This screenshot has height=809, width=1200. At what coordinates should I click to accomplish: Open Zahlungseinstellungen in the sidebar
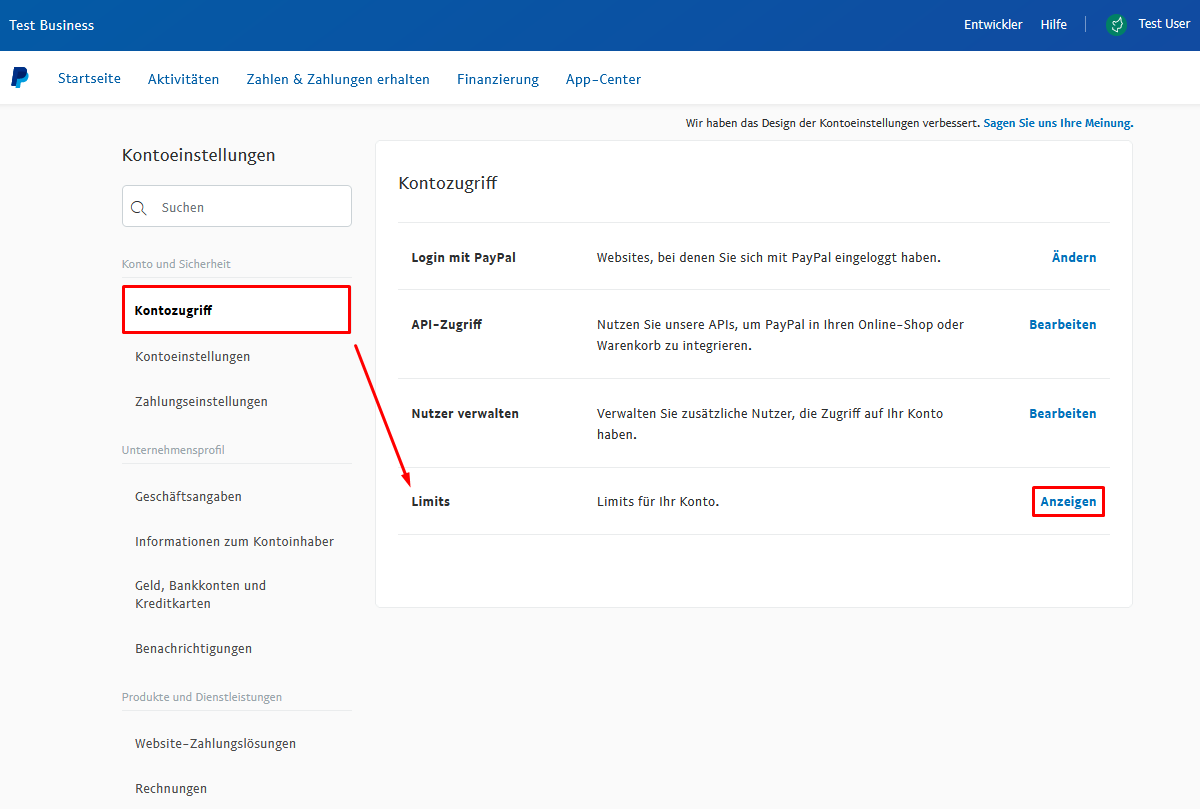tap(201, 402)
